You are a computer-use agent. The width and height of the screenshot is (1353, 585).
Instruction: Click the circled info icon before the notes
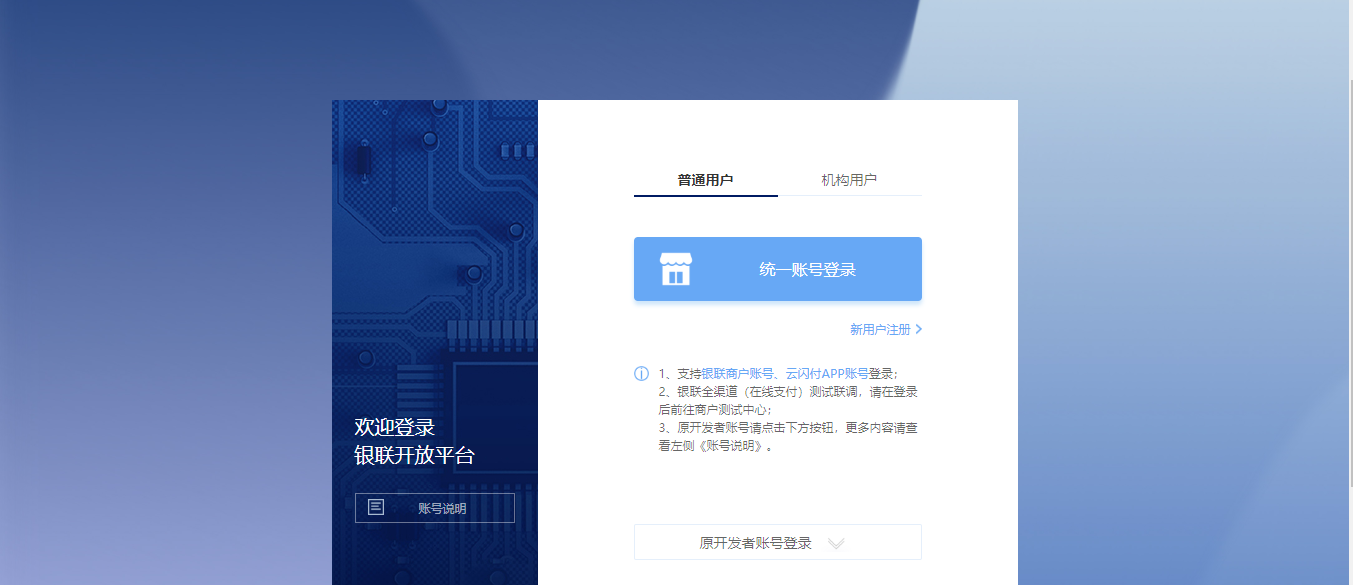click(641, 373)
